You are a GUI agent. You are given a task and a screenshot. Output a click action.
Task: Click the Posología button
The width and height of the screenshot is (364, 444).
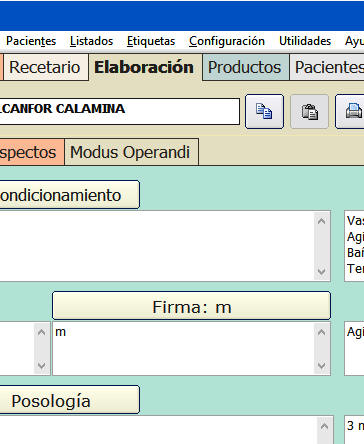[67, 400]
